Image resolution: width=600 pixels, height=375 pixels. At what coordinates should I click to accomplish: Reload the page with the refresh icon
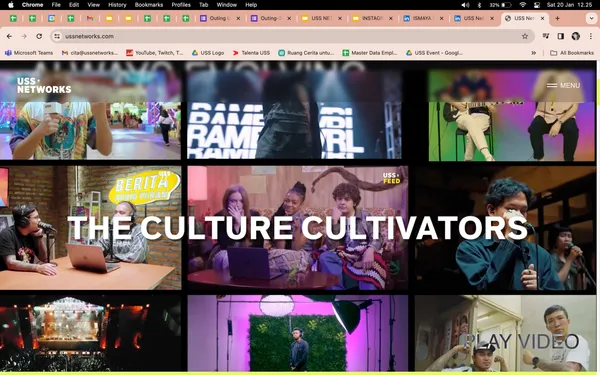[39, 36]
